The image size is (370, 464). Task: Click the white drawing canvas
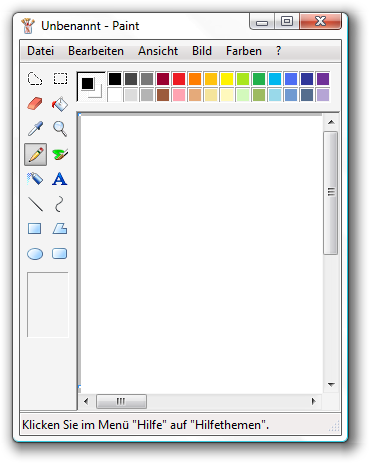click(201, 253)
